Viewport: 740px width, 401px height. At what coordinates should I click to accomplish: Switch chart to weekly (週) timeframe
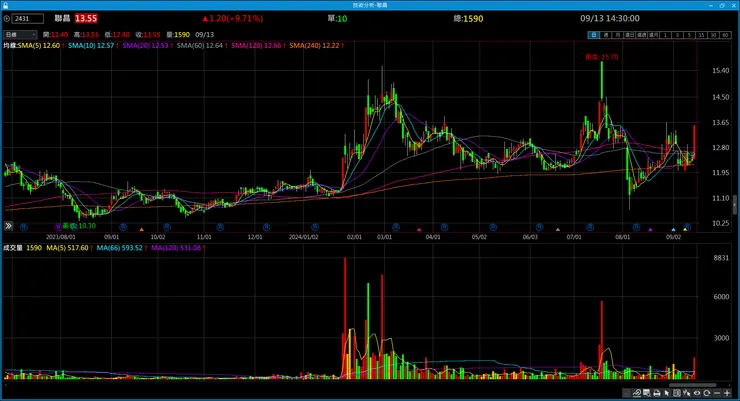pos(606,35)
